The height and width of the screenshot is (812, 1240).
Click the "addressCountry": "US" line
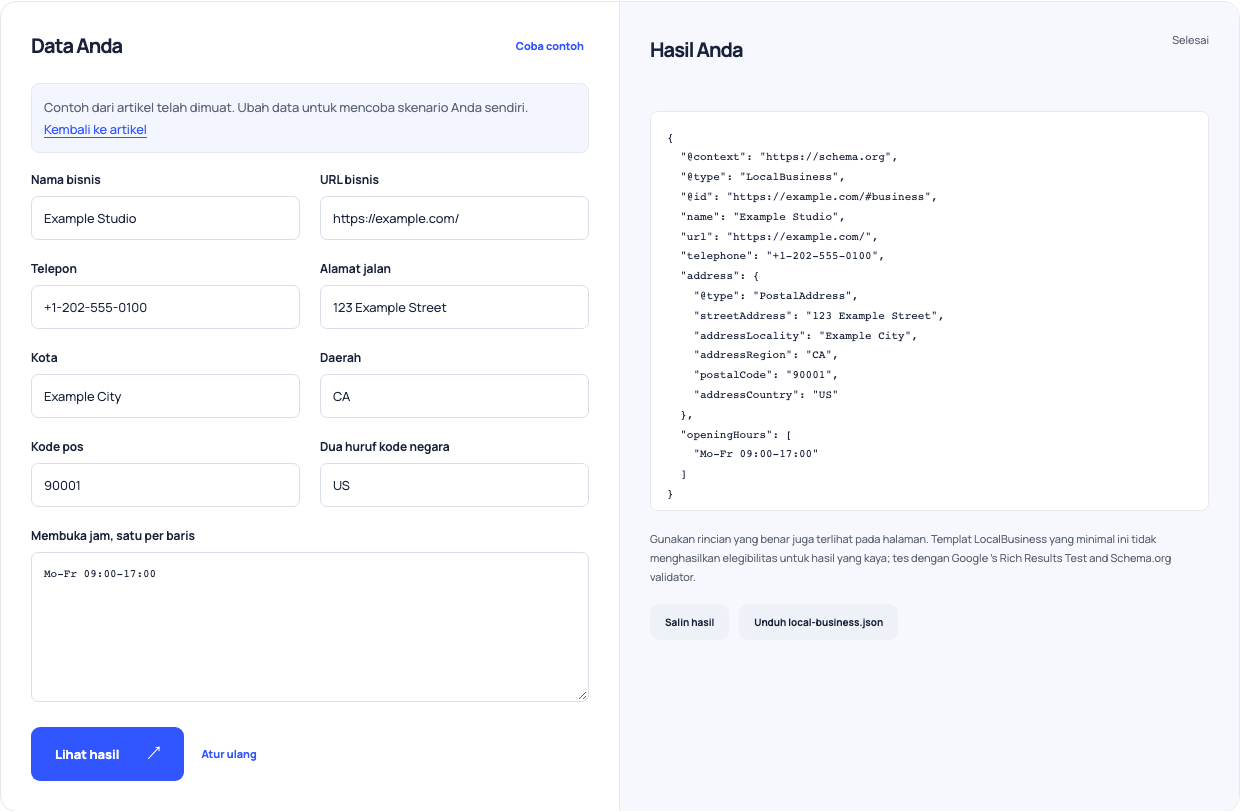tap(766, 395)
